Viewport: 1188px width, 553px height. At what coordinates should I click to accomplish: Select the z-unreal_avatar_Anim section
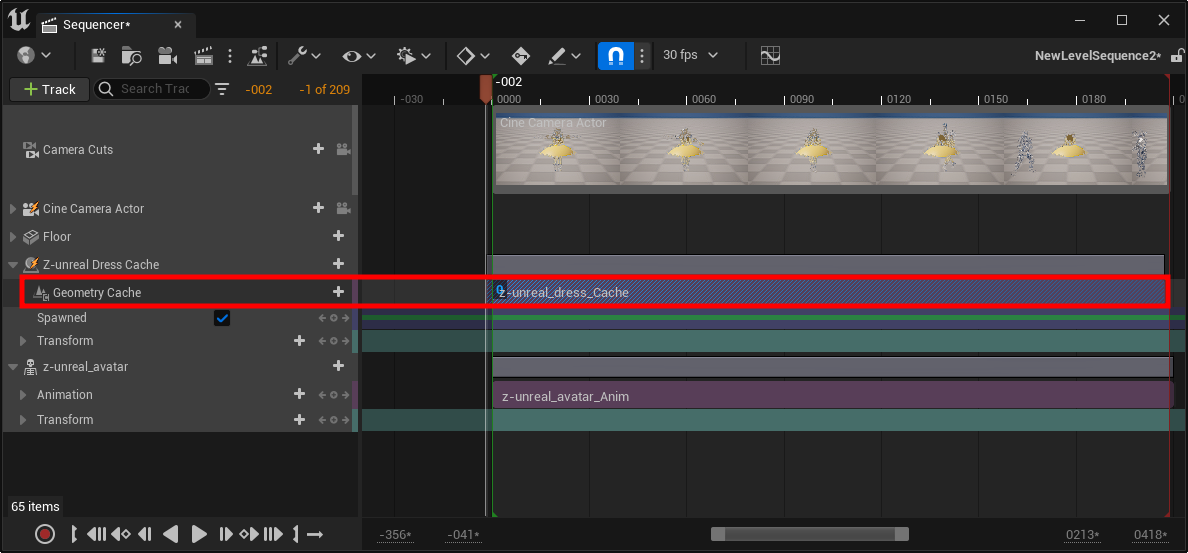click(x=833, y=396)
